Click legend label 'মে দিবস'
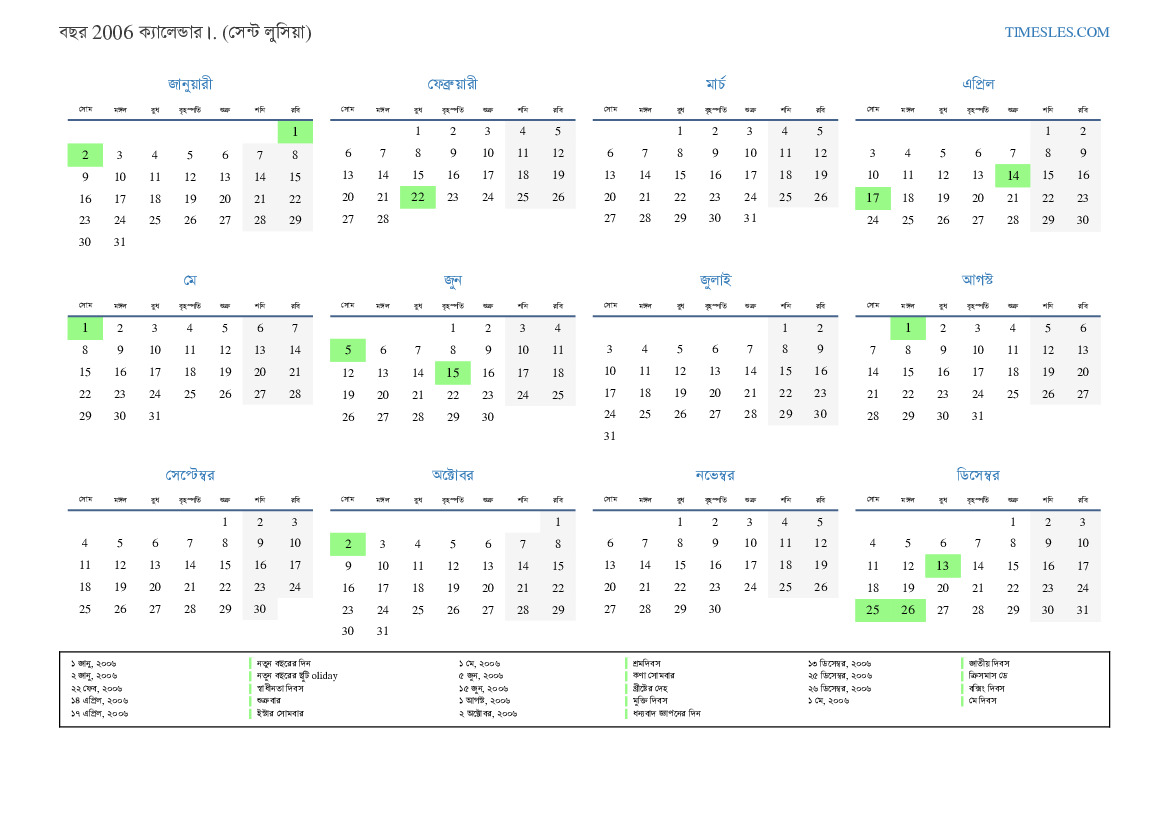 click(x=983, y=701)
